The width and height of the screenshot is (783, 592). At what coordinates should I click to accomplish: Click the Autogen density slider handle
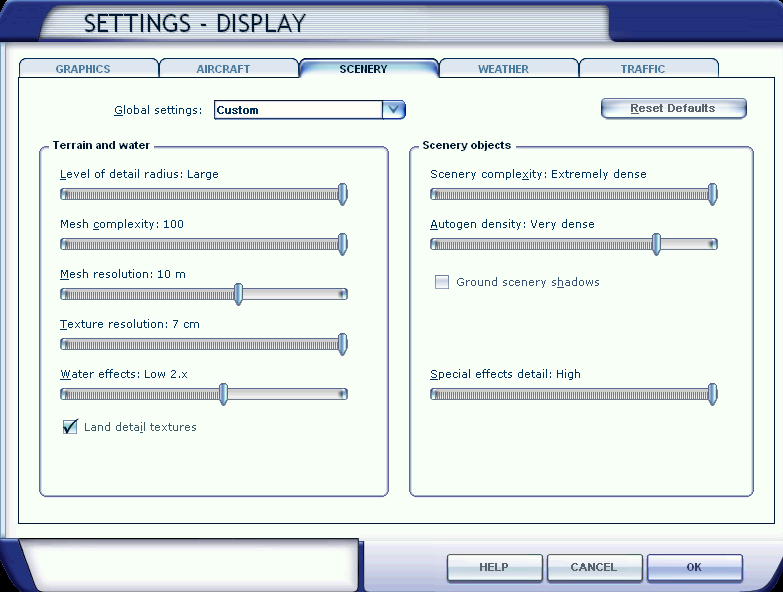point(657,244)
